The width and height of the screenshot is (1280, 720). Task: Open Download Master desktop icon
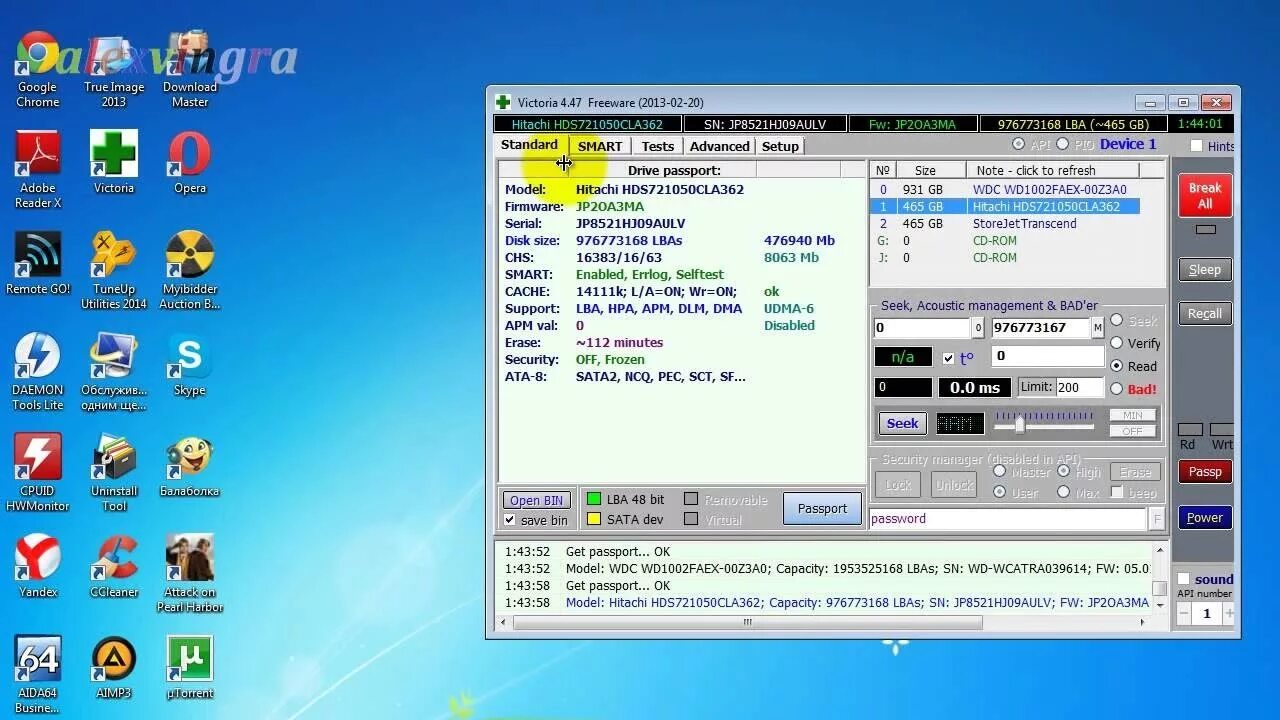coord(190,69)
